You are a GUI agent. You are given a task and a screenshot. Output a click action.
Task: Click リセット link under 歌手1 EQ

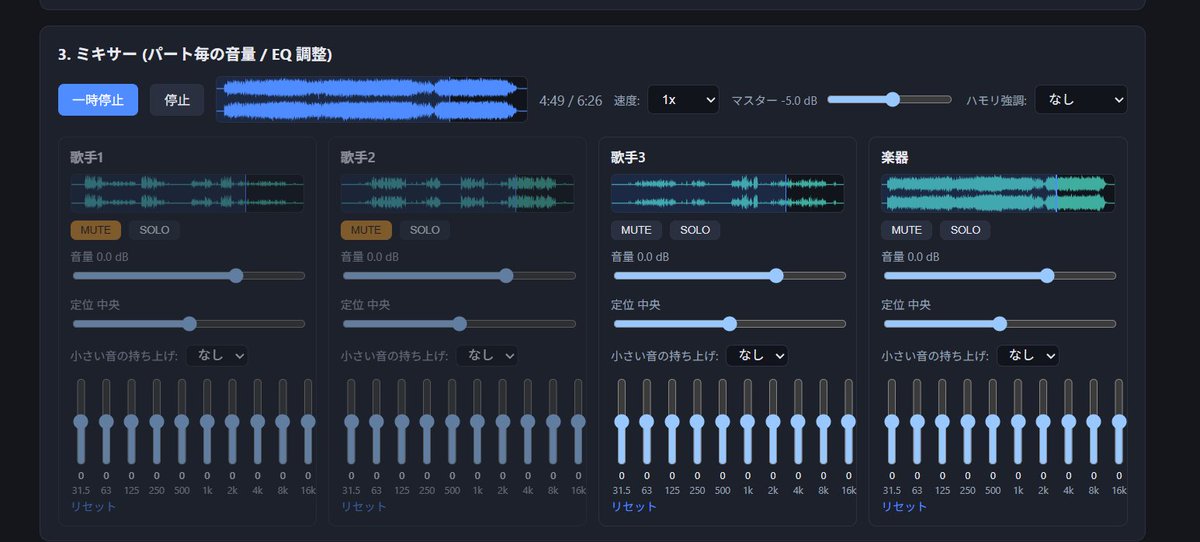pyautogui.click(x=93, y=506)
